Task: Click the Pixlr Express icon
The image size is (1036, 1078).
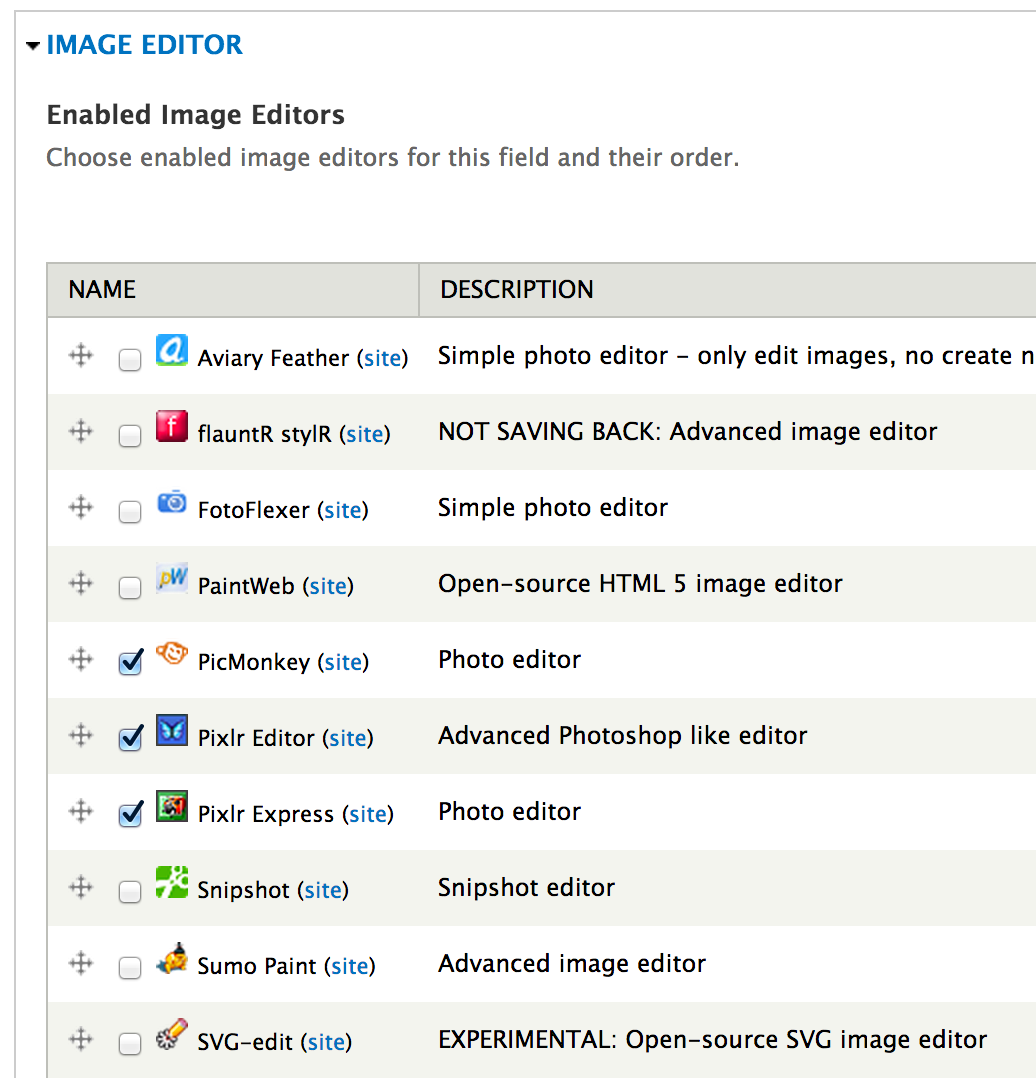Action: (172, 806)
